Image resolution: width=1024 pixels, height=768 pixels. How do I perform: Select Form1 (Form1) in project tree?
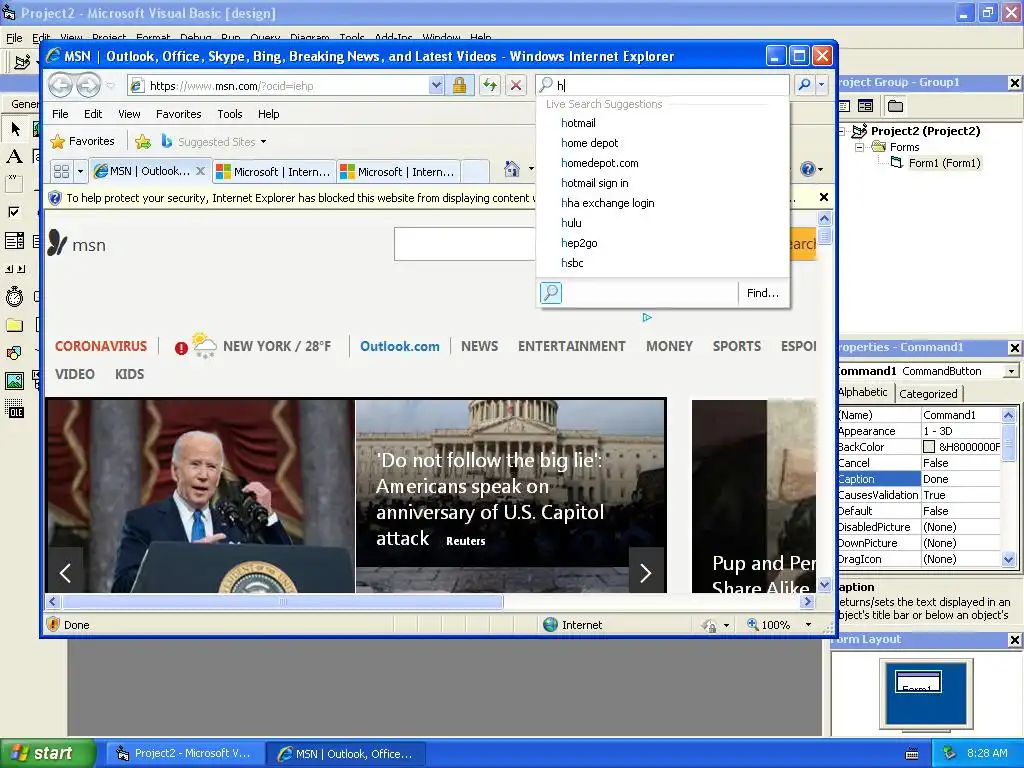[x=944, y=163]
